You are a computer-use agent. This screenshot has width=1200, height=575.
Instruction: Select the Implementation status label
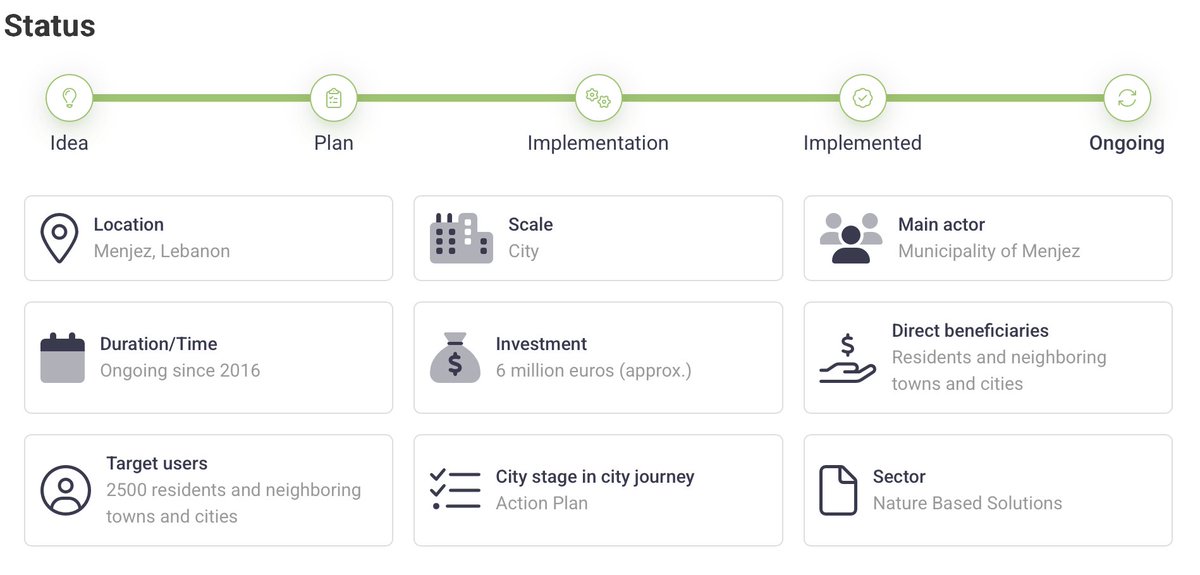(x=598, y=143)
